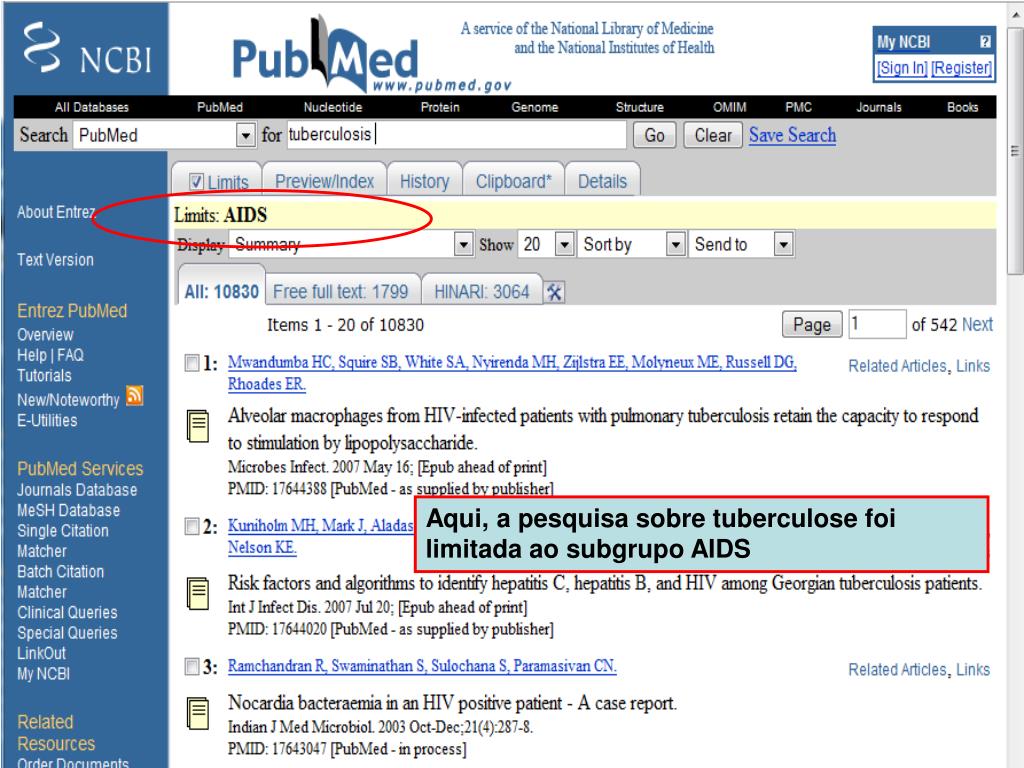This screenshot has width=1024, height=768.
Task: Open Special Queries in sidebar
Action: tap(67, 633)
